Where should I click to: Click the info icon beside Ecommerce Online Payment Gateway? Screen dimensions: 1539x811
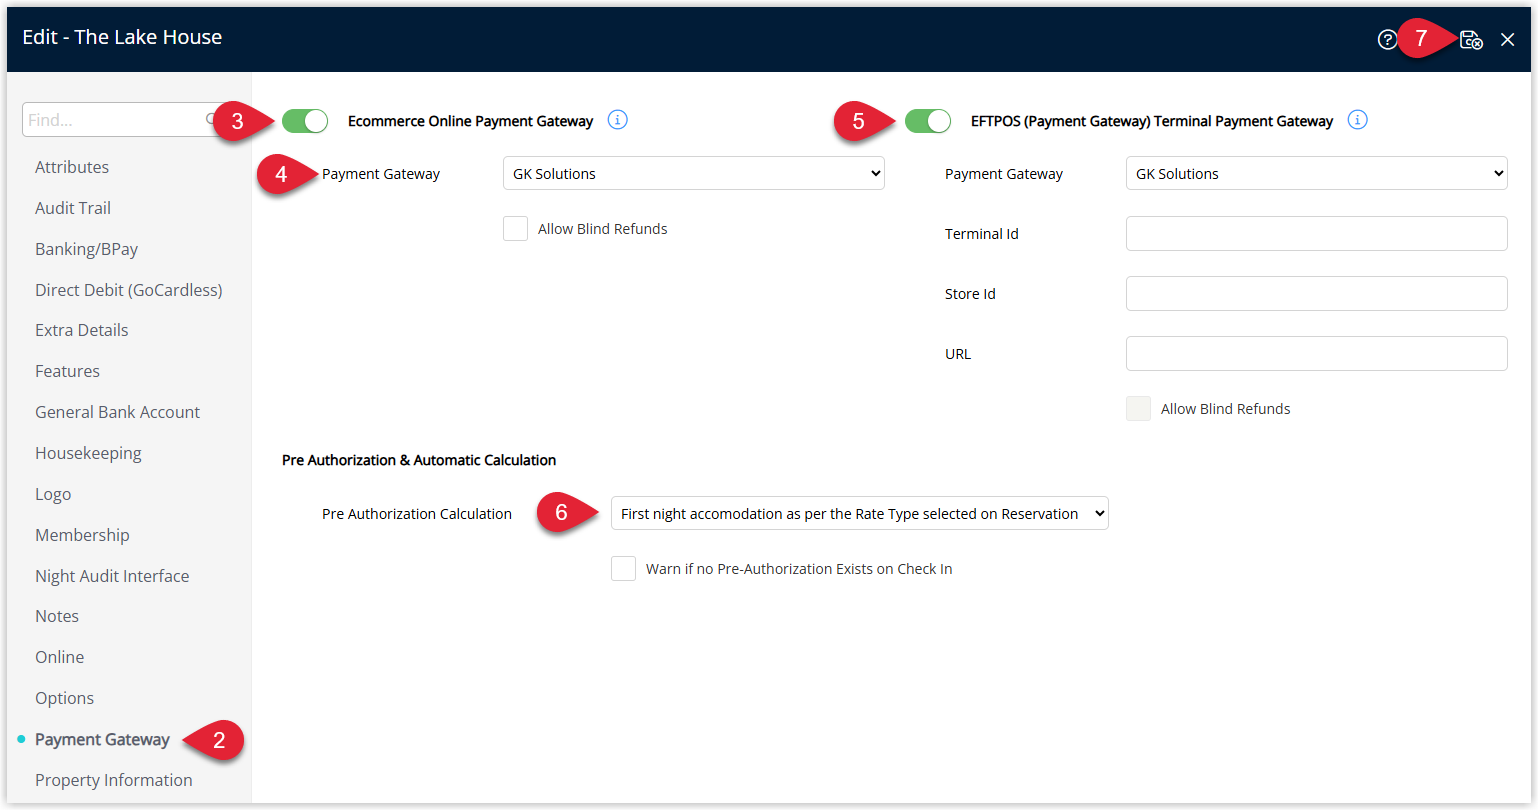pos(618,120)
